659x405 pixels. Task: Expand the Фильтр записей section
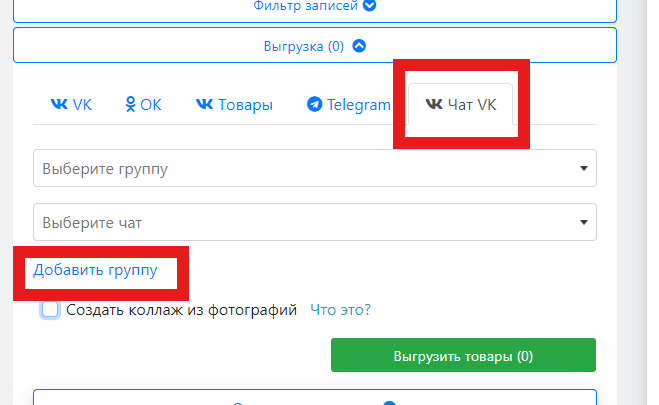pos(314,6)
